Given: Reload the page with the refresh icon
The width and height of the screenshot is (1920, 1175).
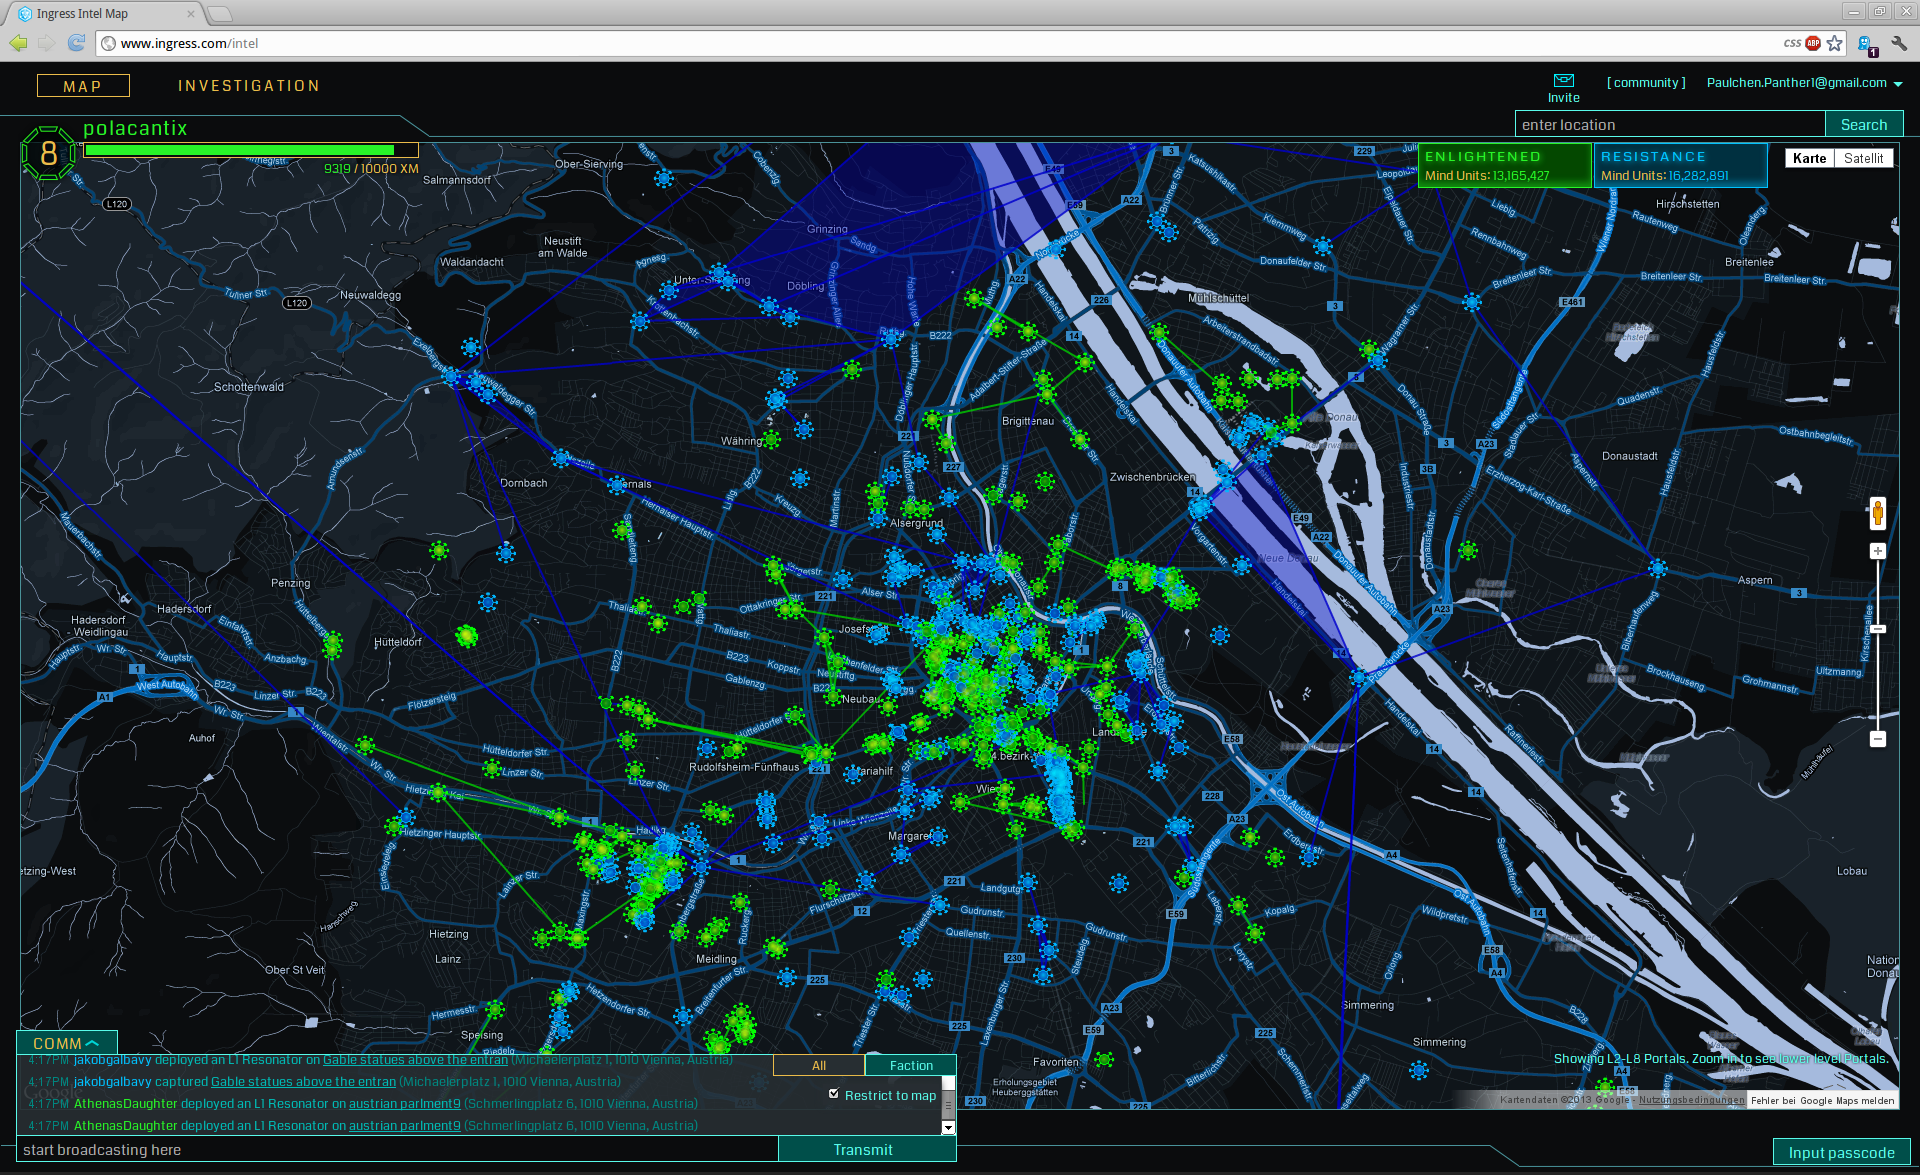Looking at the screenshot, I should pyautogui.click(x=76, y=43).
